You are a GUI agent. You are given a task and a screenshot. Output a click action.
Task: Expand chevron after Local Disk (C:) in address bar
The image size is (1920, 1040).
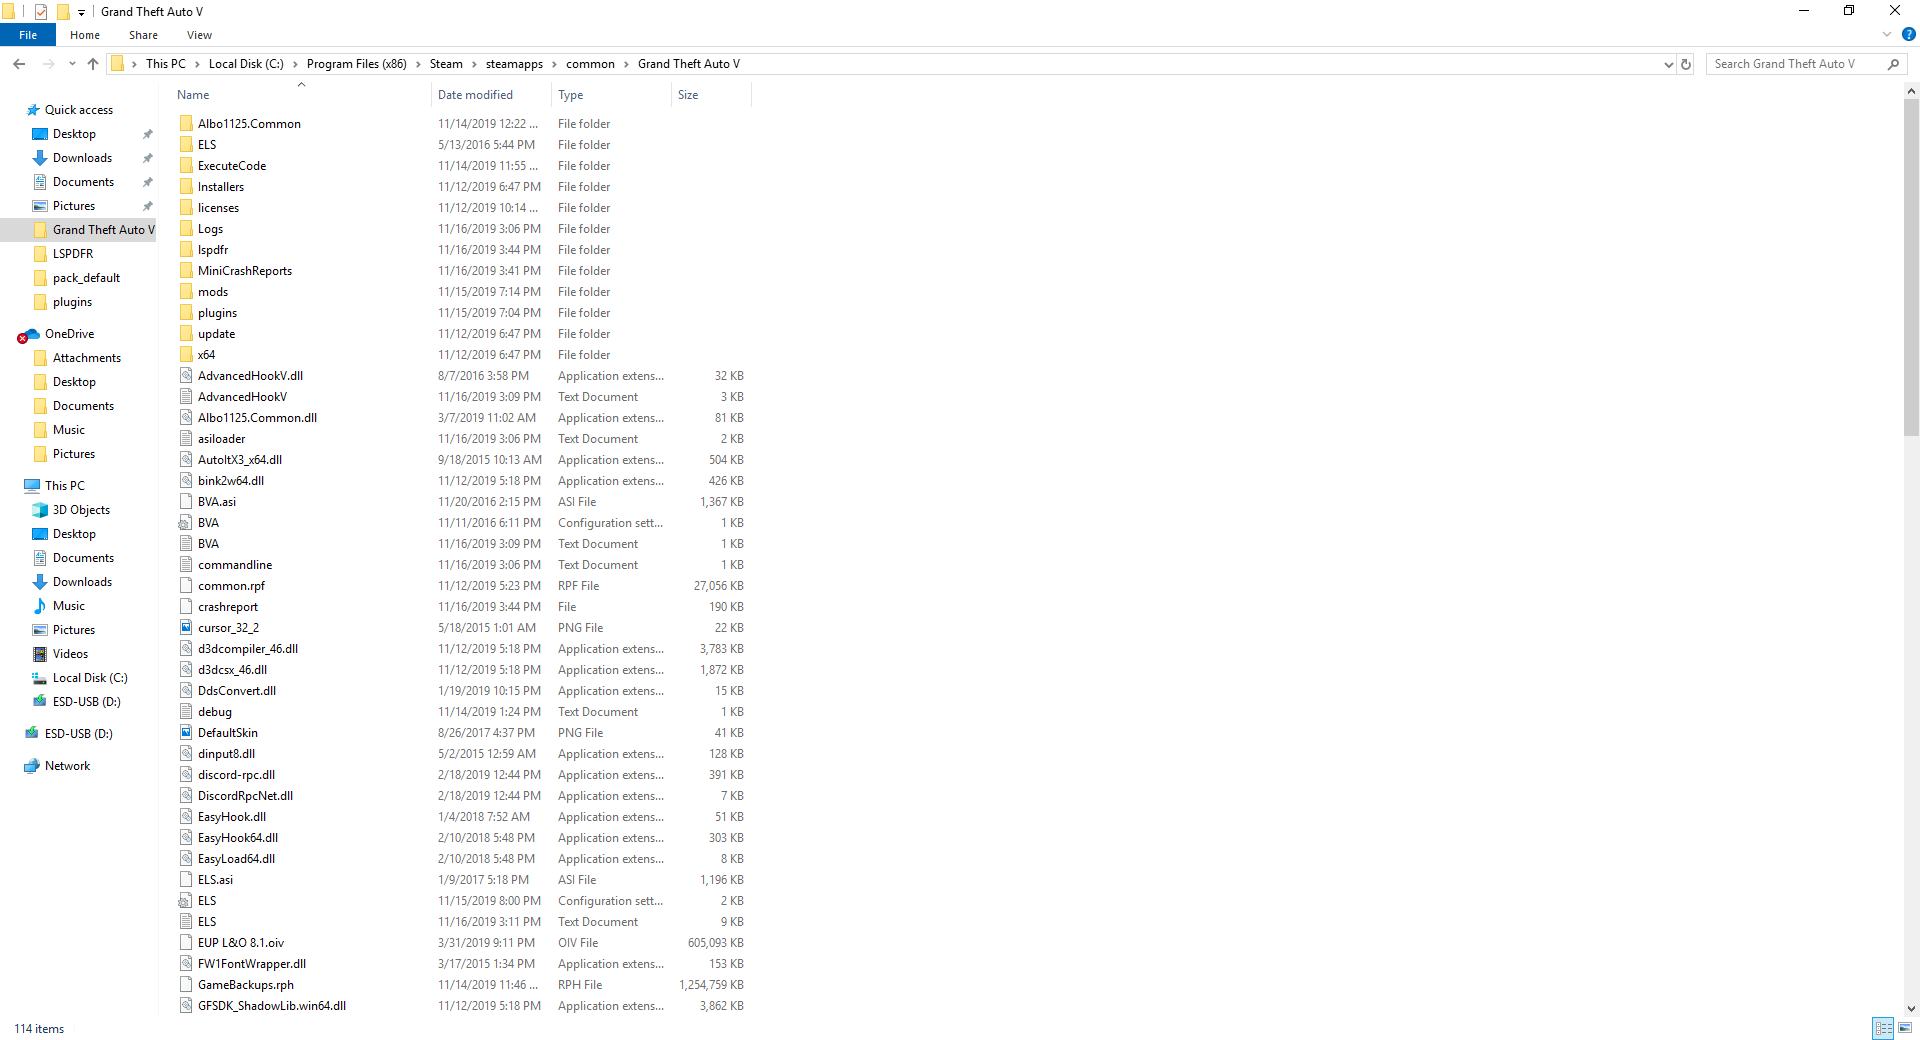pyautogui.click(x=295, y=64)
